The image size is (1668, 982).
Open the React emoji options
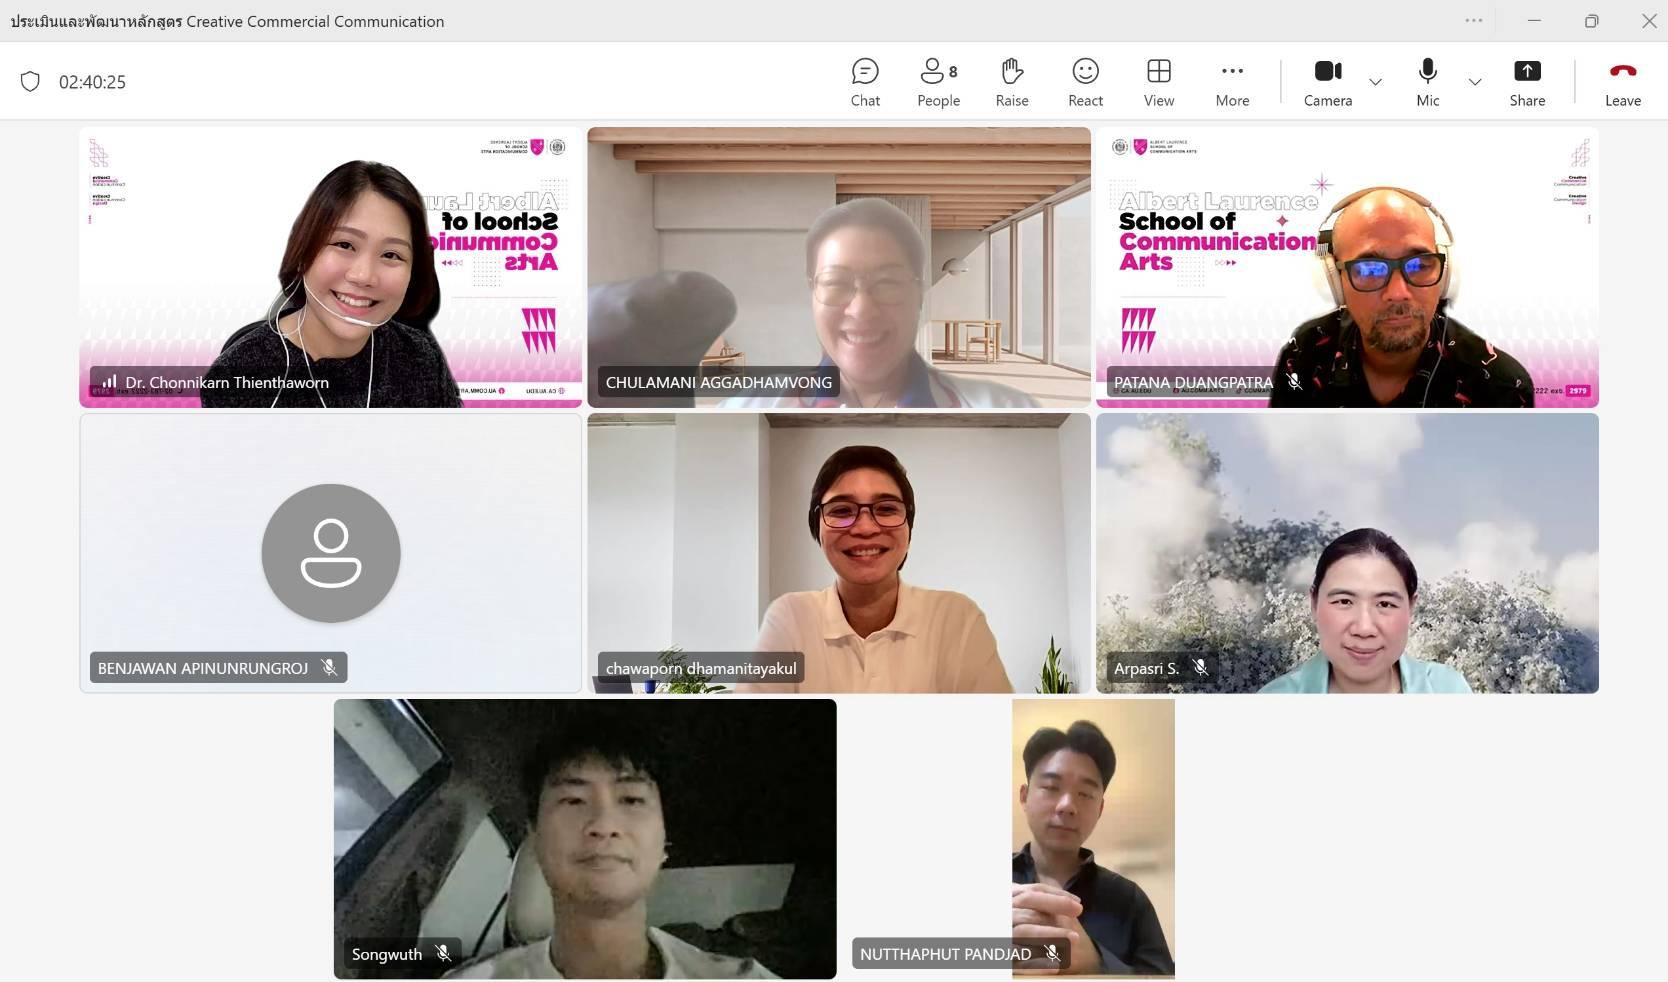1085,82
